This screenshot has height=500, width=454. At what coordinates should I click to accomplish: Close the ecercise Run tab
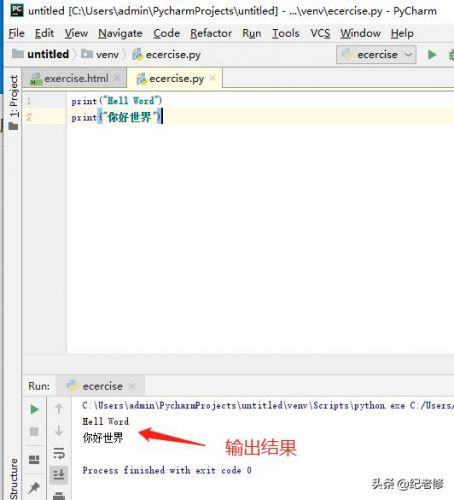132,386
